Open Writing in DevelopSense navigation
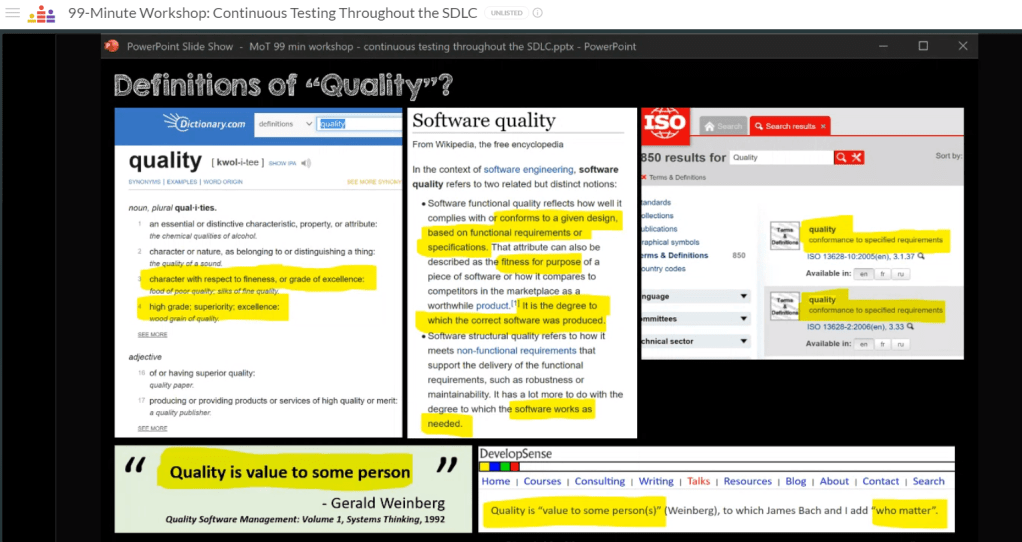Screen dimensions: 1022x542 tap(656, 481)
